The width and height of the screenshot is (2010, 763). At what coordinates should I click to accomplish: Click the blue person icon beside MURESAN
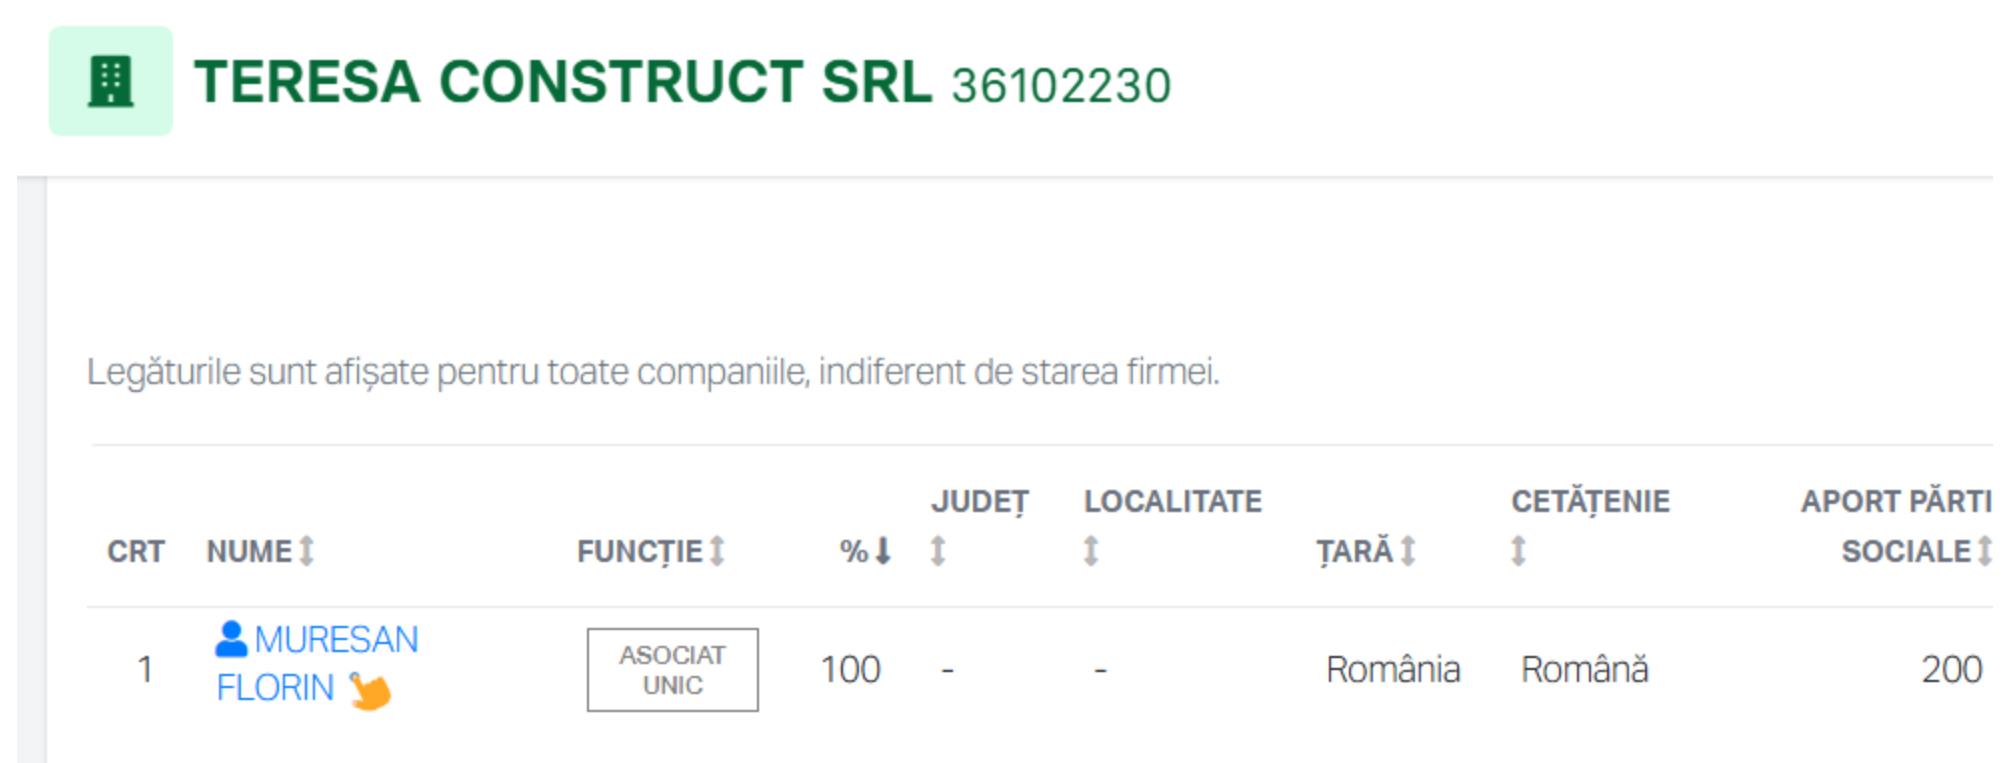point(231,639)
